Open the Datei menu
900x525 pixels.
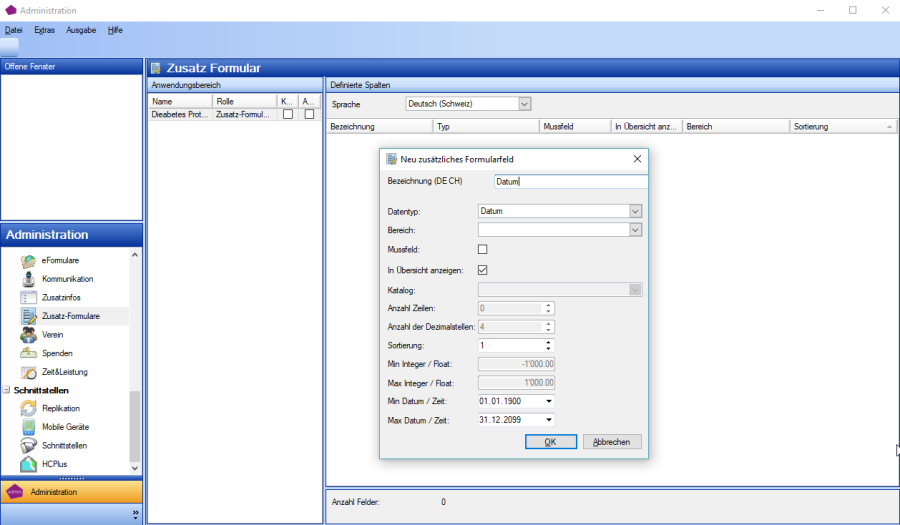pyautogui.click(x=14, y=30)
